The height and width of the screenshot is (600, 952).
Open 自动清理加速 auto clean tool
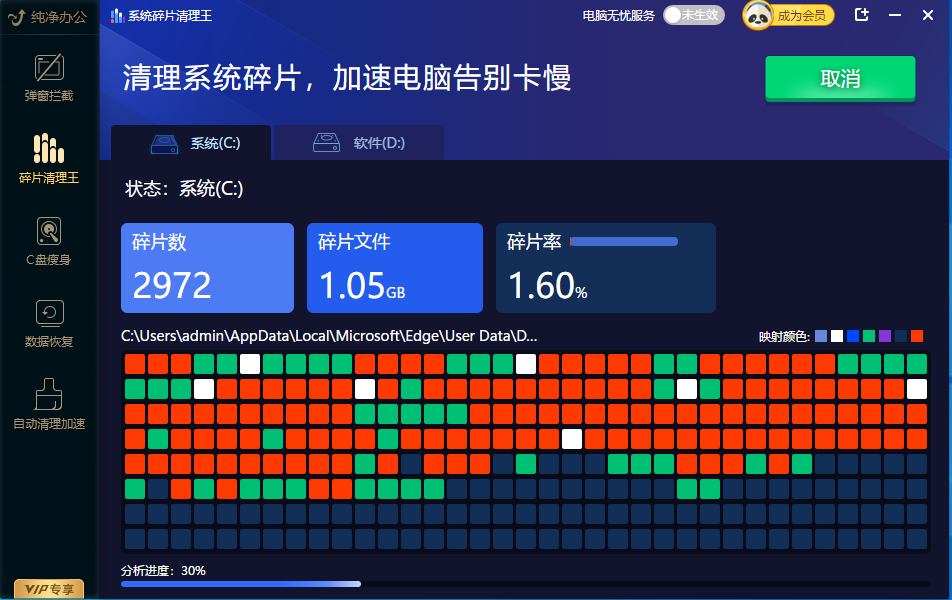pyautogui.click(x=49, y=406)
